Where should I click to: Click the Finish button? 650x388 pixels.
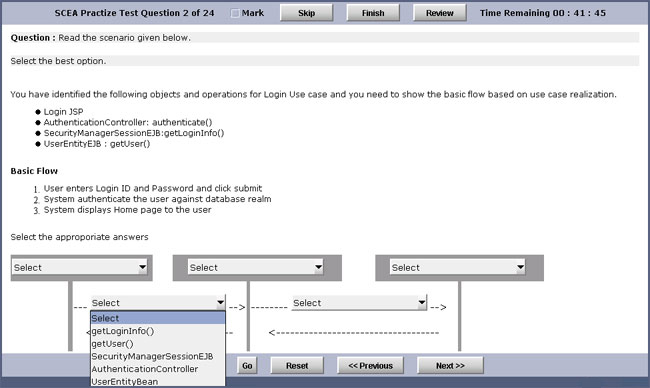[x=373, y=13]
